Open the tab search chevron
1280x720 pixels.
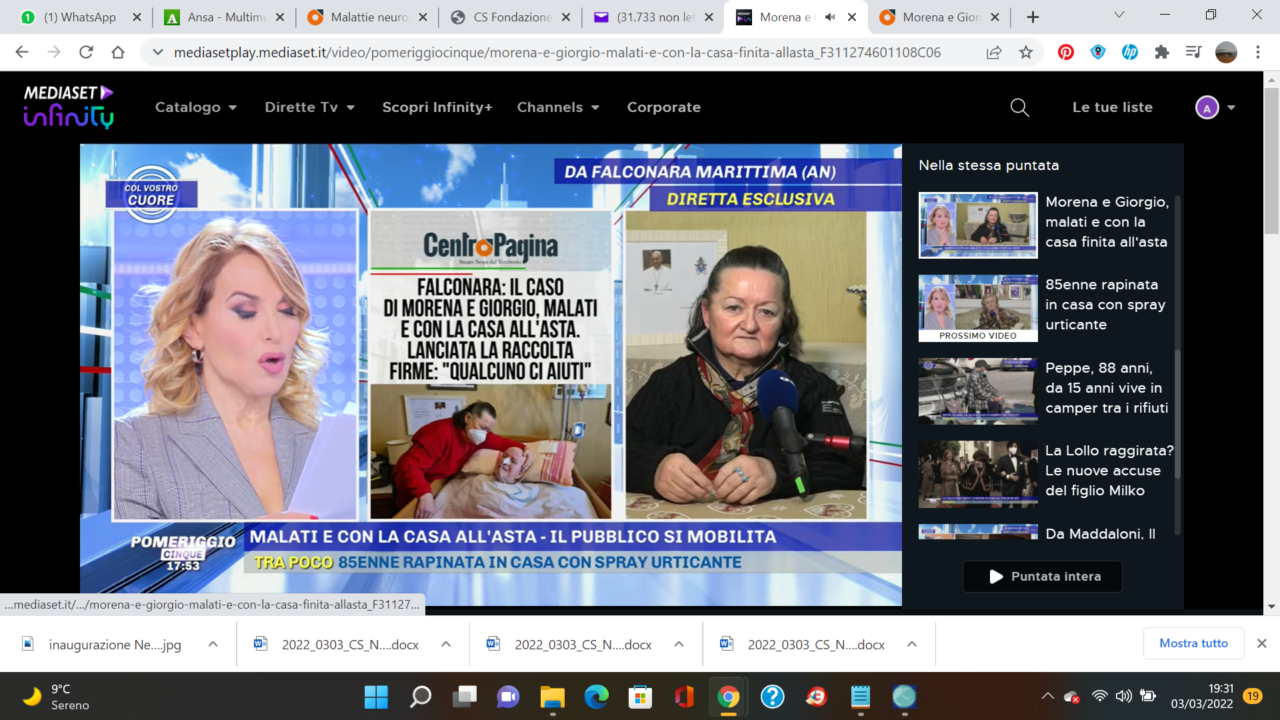[1119, 15]
